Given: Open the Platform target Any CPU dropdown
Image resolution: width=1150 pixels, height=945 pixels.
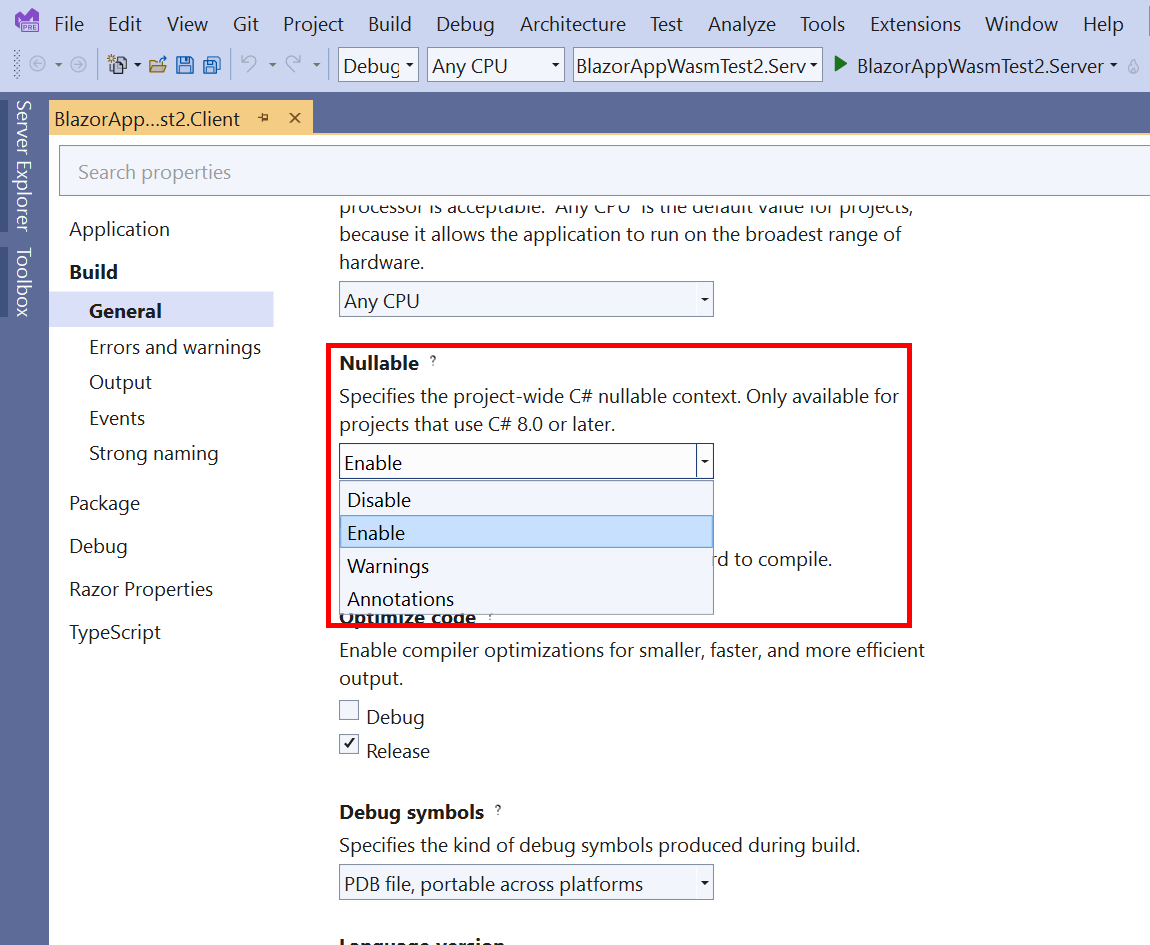Looking at the screenshot, I should tap(526, 299).
